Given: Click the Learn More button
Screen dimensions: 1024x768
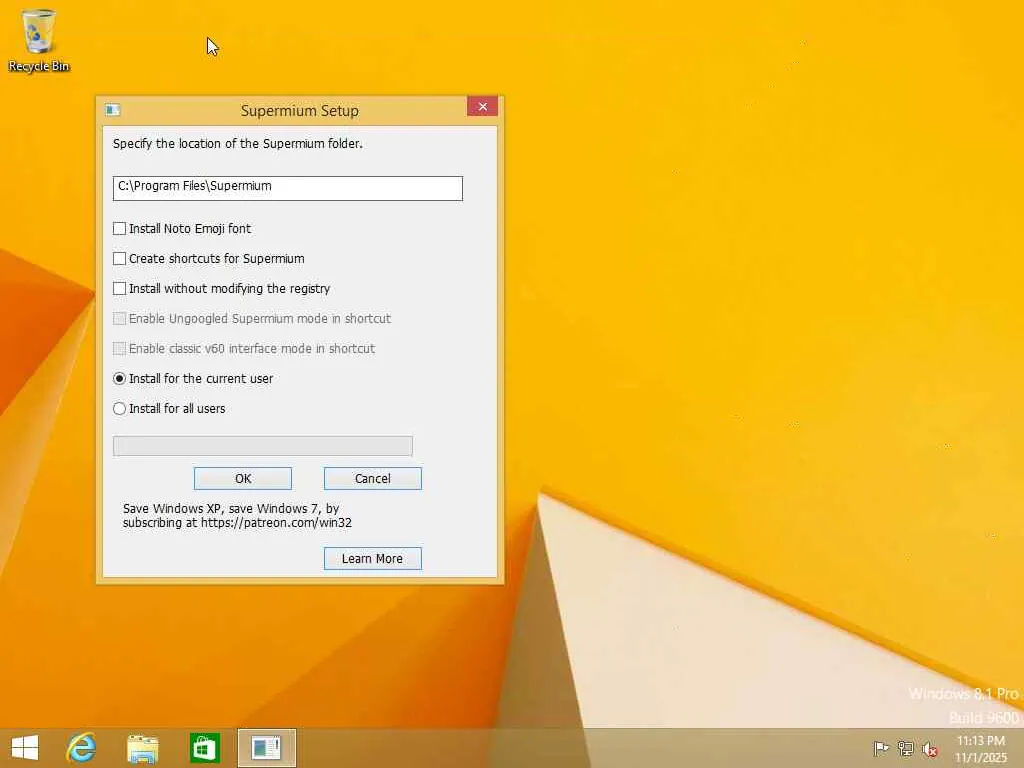Looking at the screenshot, I should pyautogui.click(x=373, y=558).
